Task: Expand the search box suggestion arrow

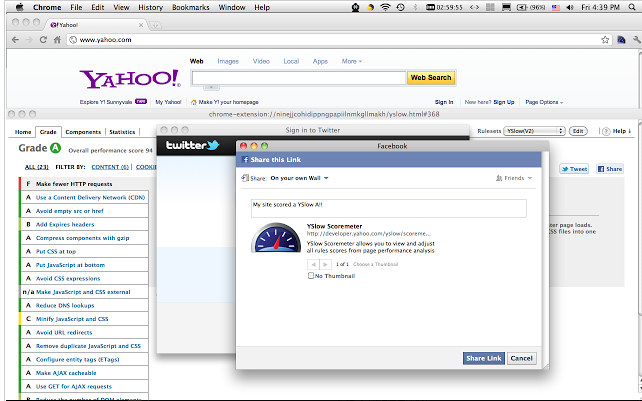Action: click(211, 87)
